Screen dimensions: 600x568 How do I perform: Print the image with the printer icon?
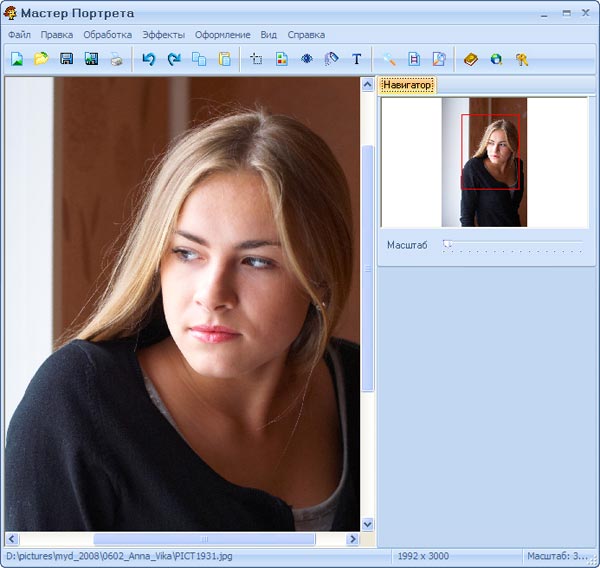(x=117, y=59)
